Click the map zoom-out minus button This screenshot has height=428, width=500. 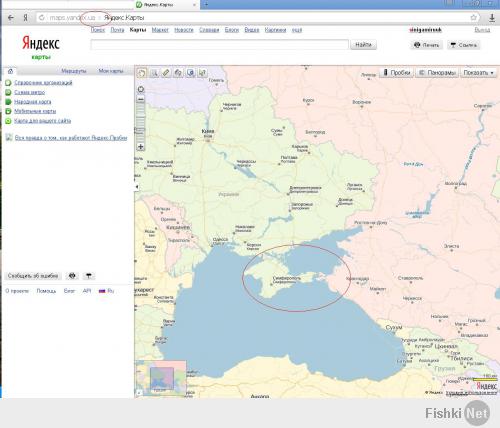(141, 99)
